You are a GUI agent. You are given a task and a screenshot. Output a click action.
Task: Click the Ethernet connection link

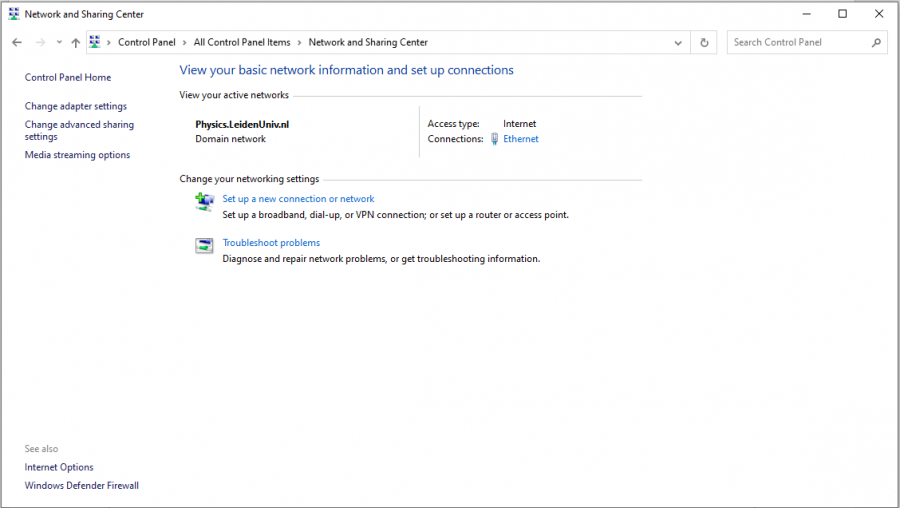[x=521, y=139]
